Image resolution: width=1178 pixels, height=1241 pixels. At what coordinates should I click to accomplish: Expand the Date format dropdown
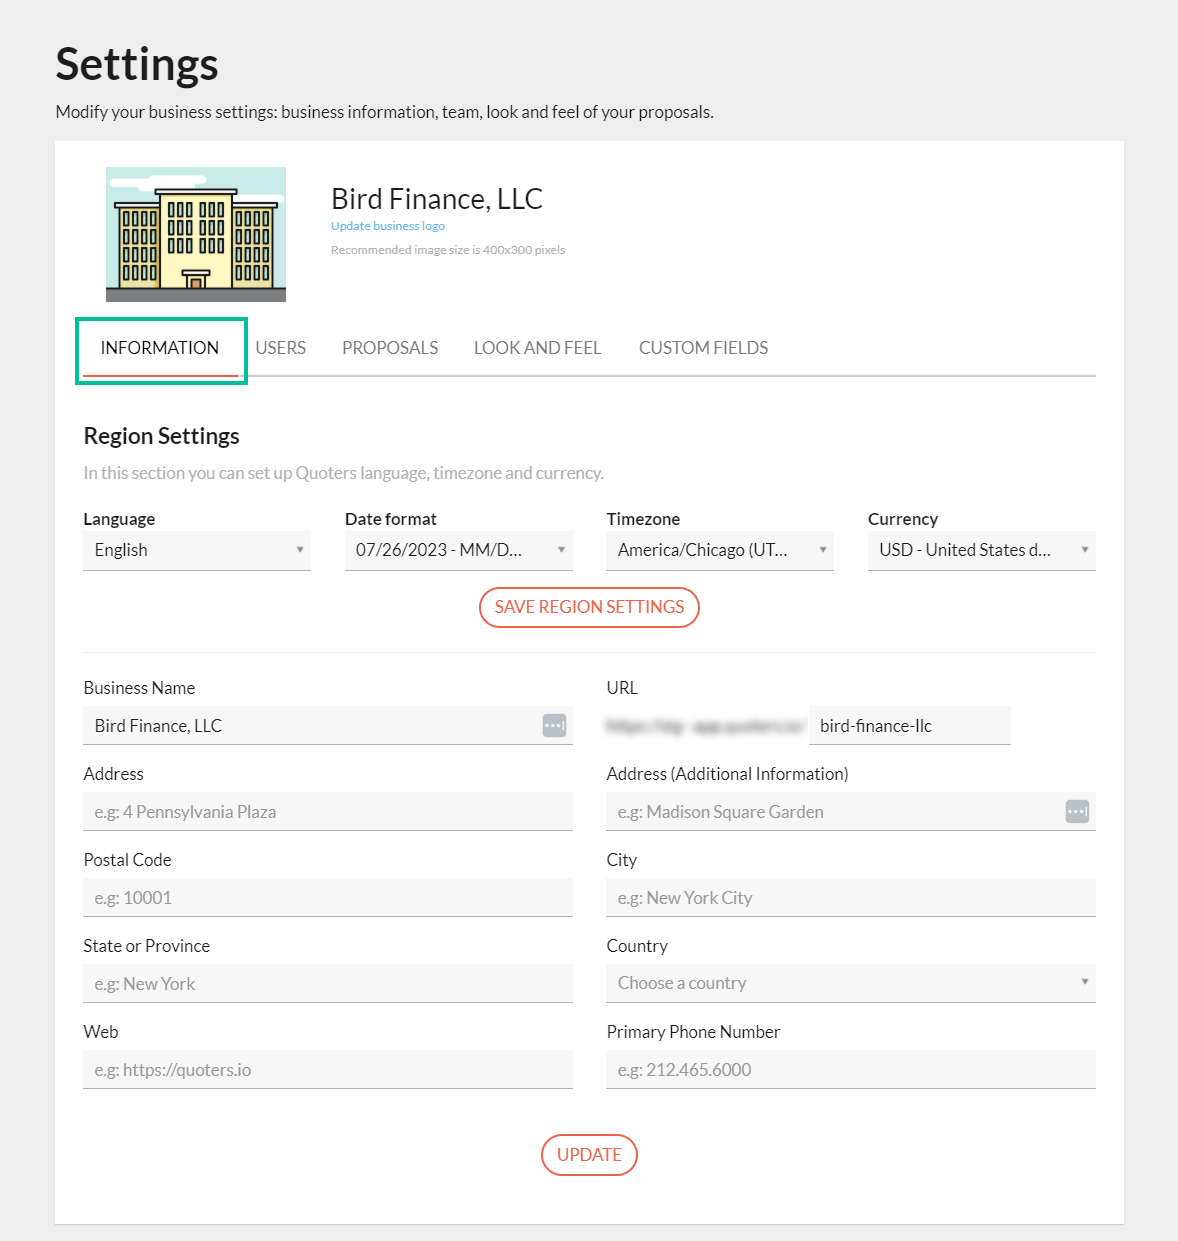[459, 550]
